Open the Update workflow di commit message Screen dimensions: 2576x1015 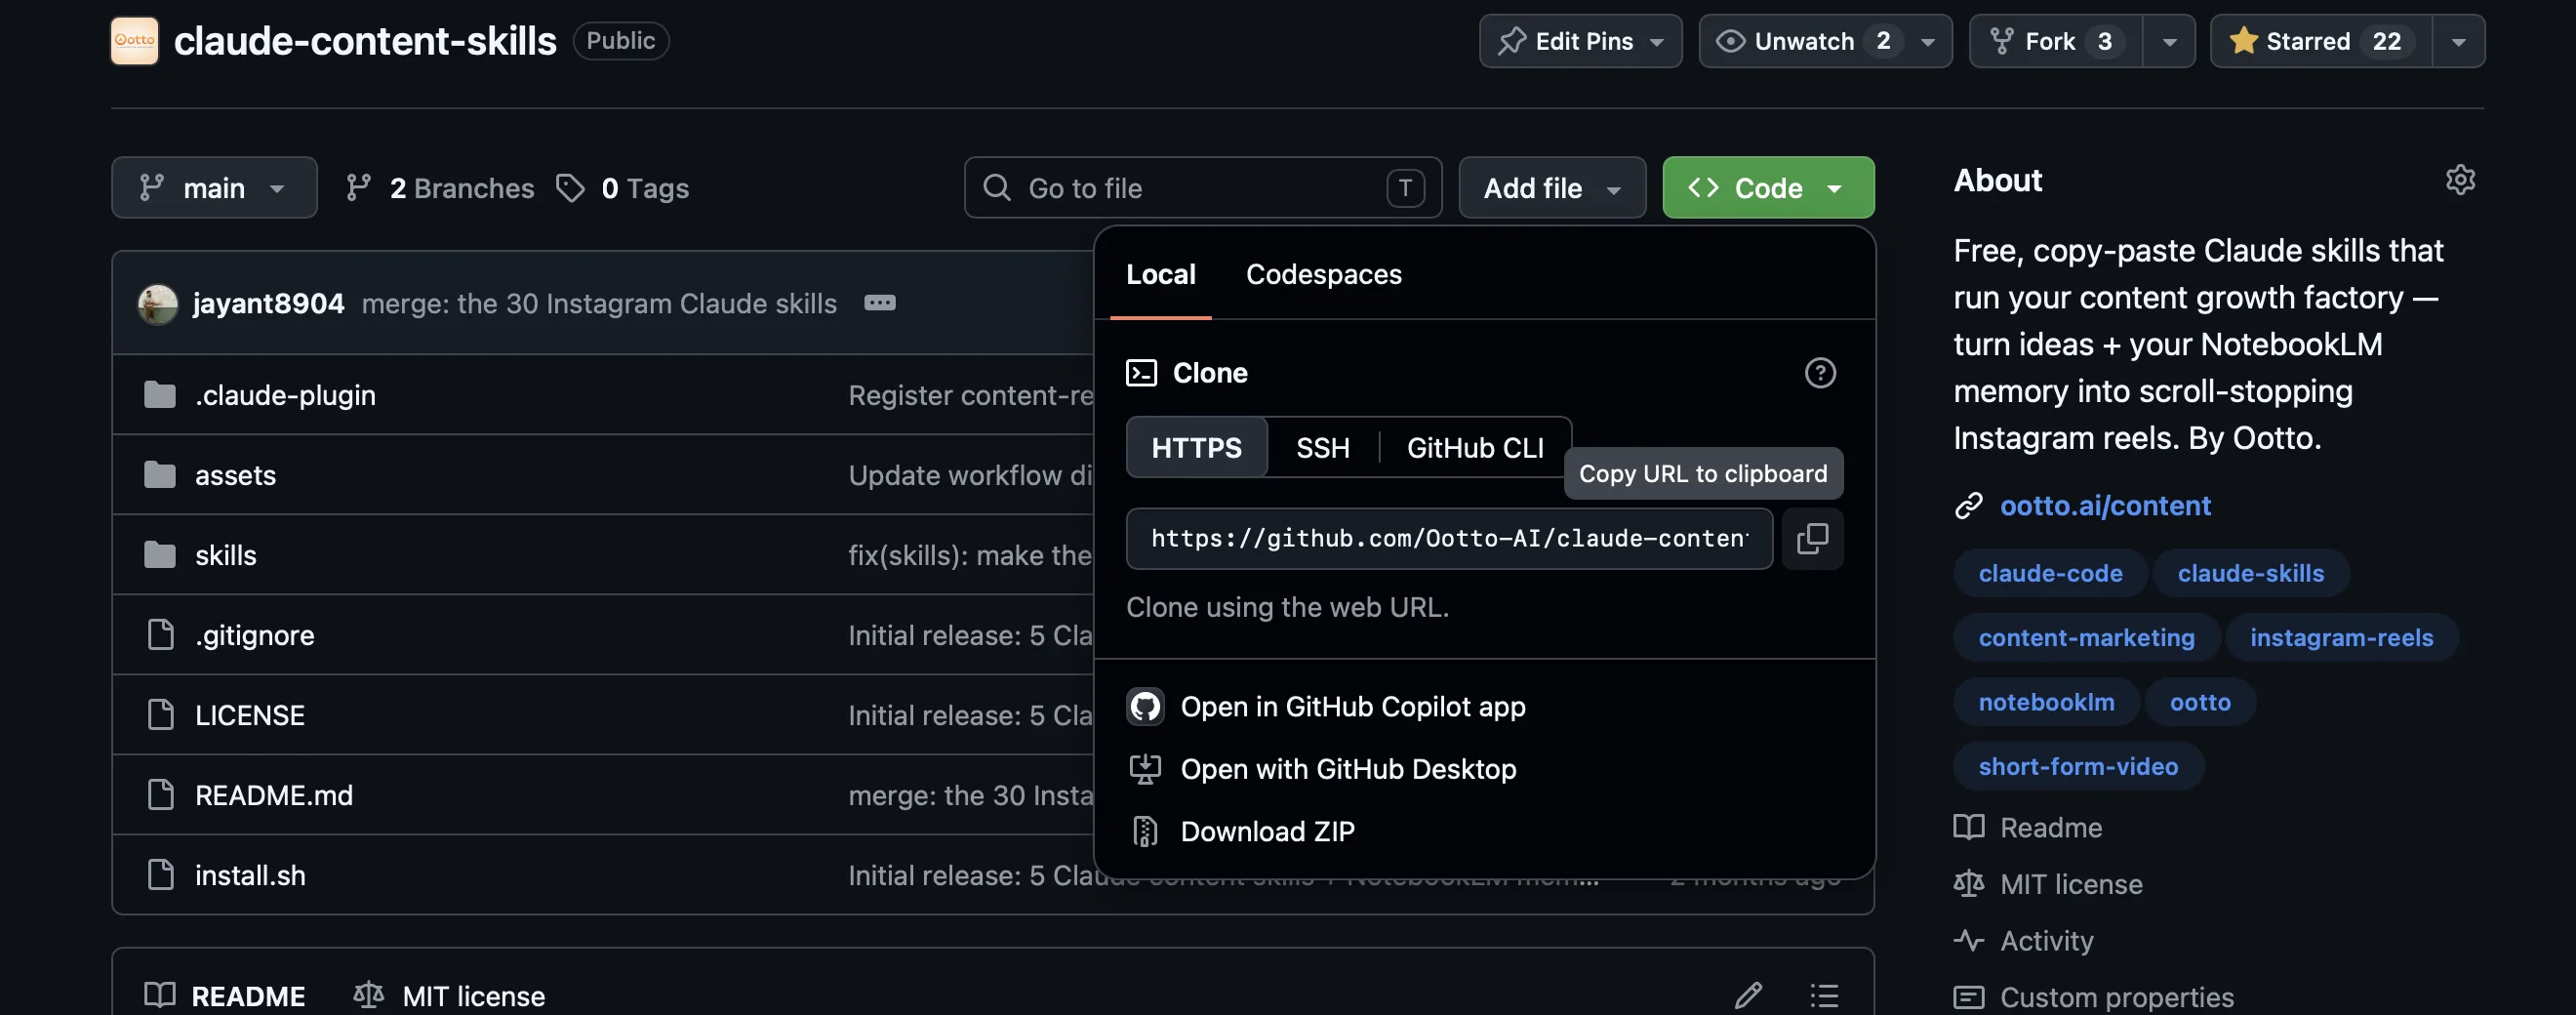[x=970, y=475]
